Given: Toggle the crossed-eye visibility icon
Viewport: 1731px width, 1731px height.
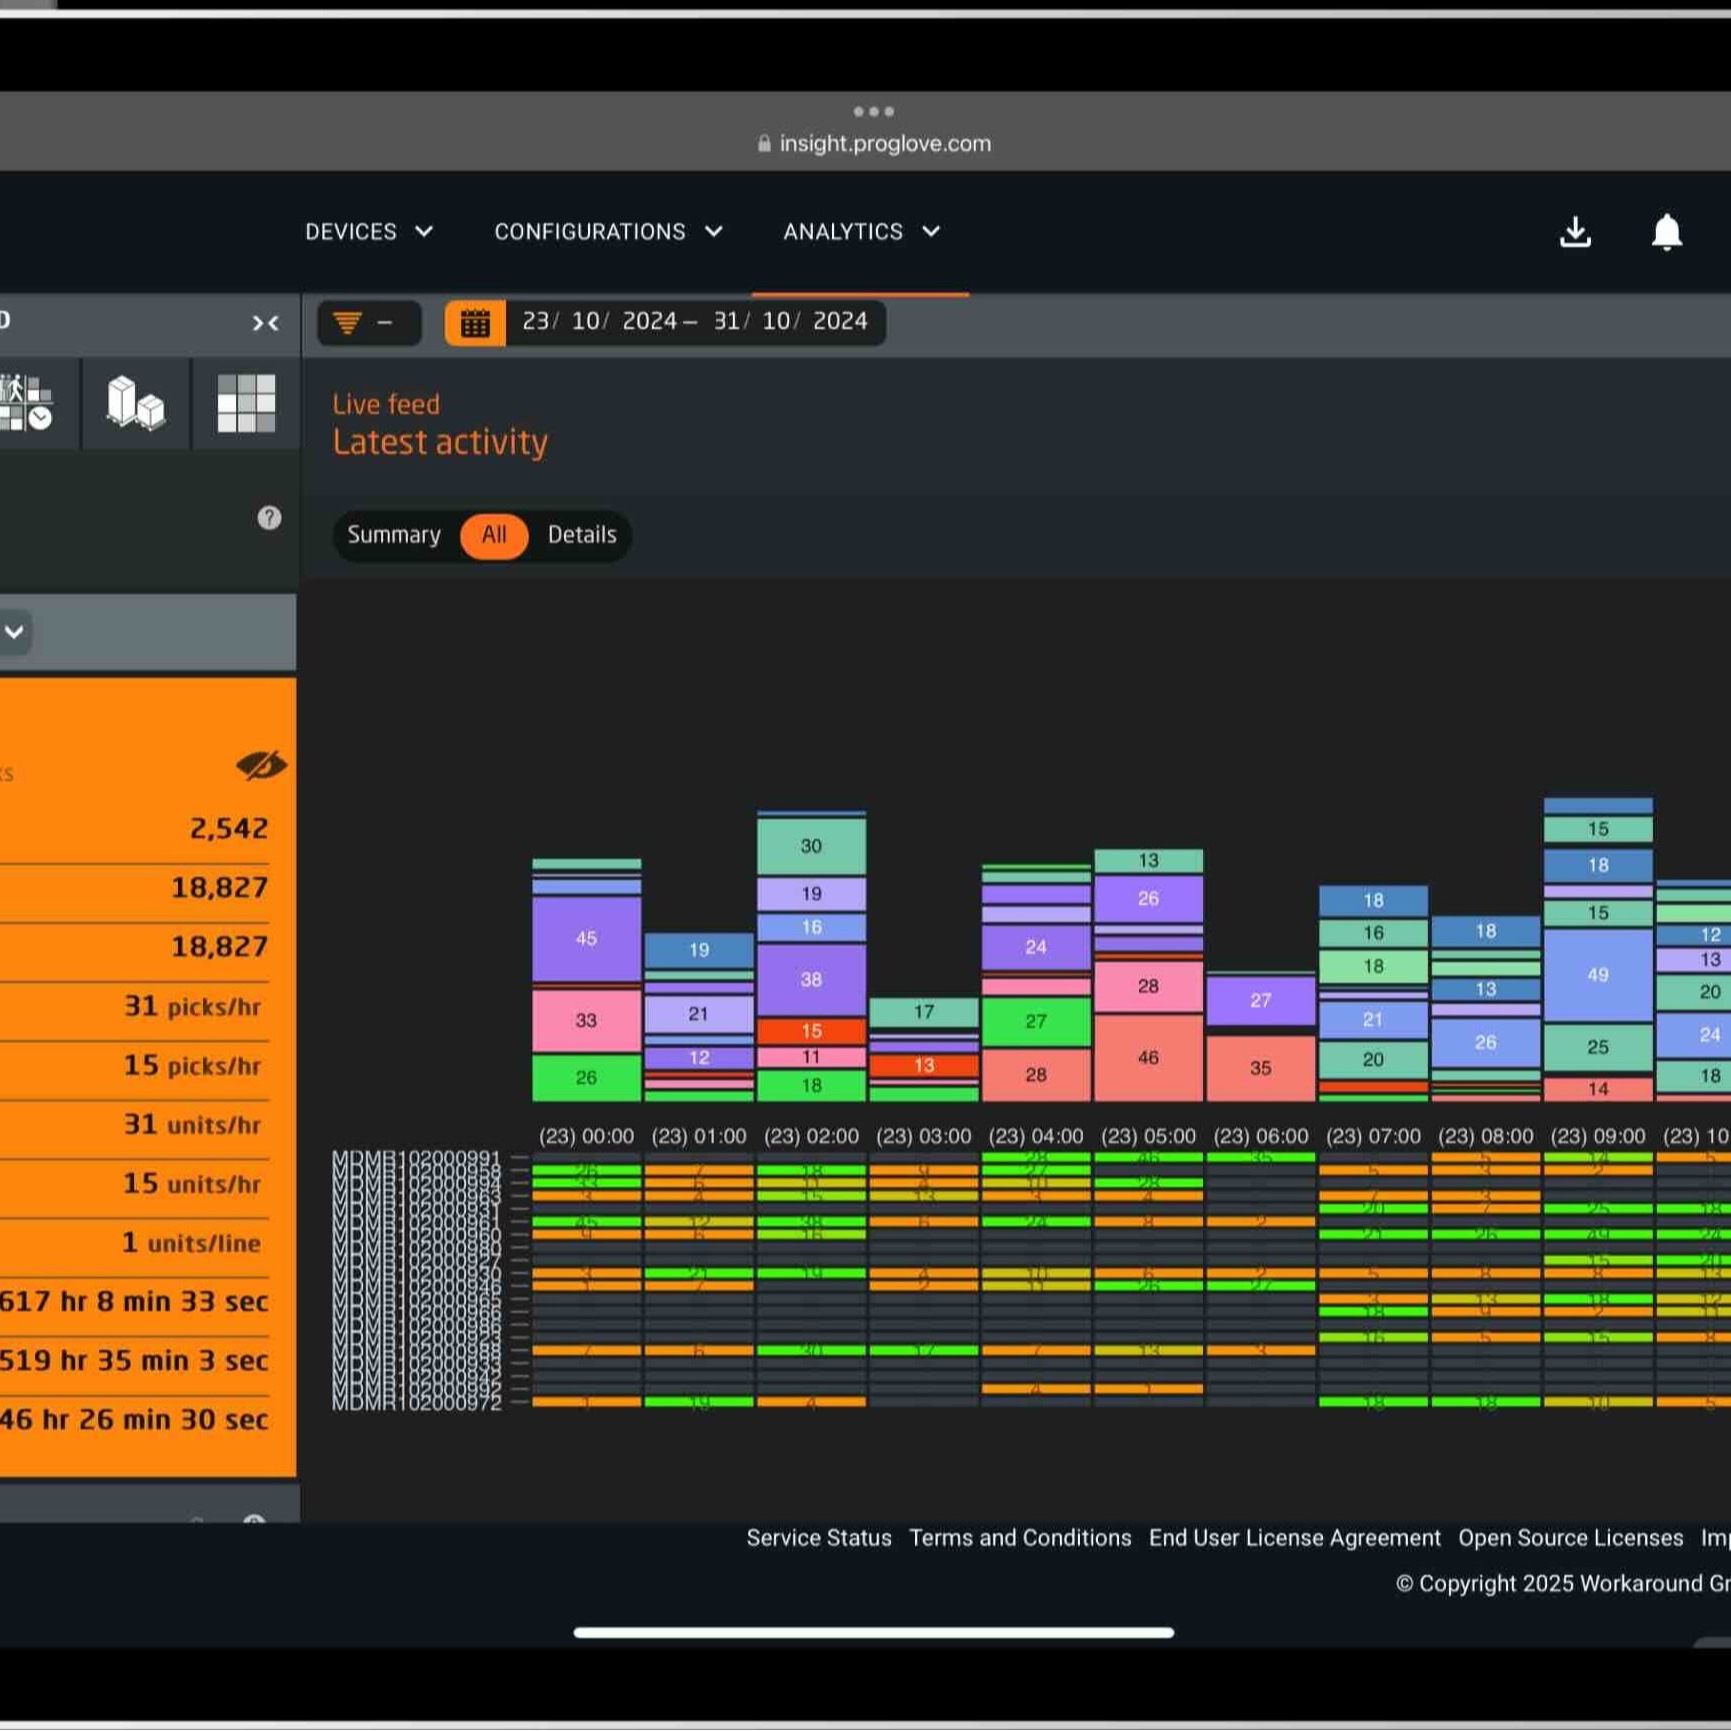Looking at the screenshot, I should pos(260,766).
